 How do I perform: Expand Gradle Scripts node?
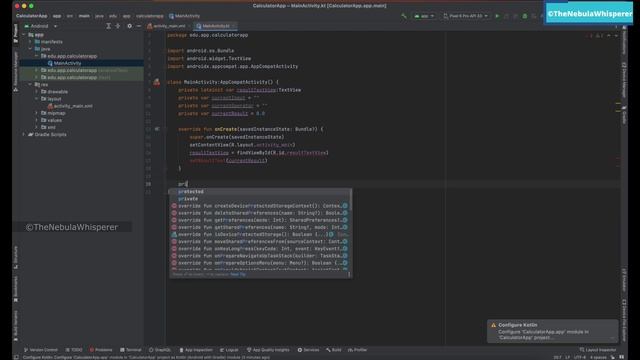pos(24,134)
